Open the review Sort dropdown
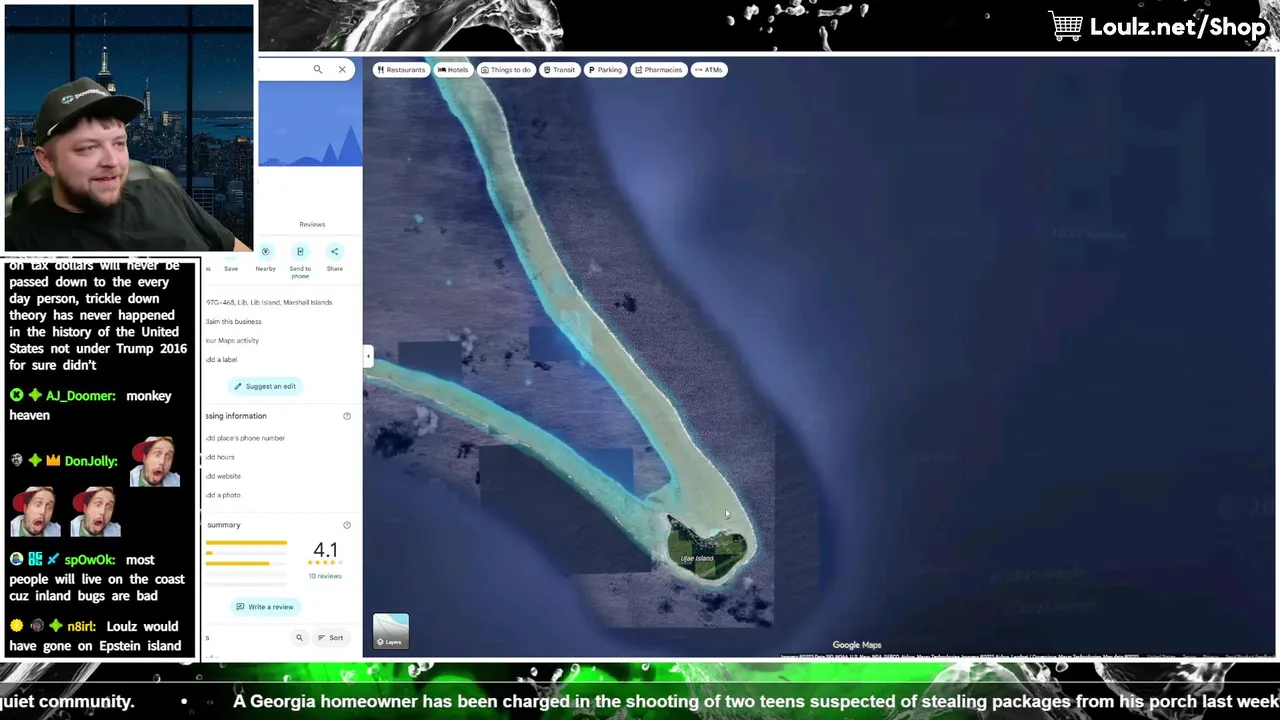The image size is (1280, 720). 330,637
